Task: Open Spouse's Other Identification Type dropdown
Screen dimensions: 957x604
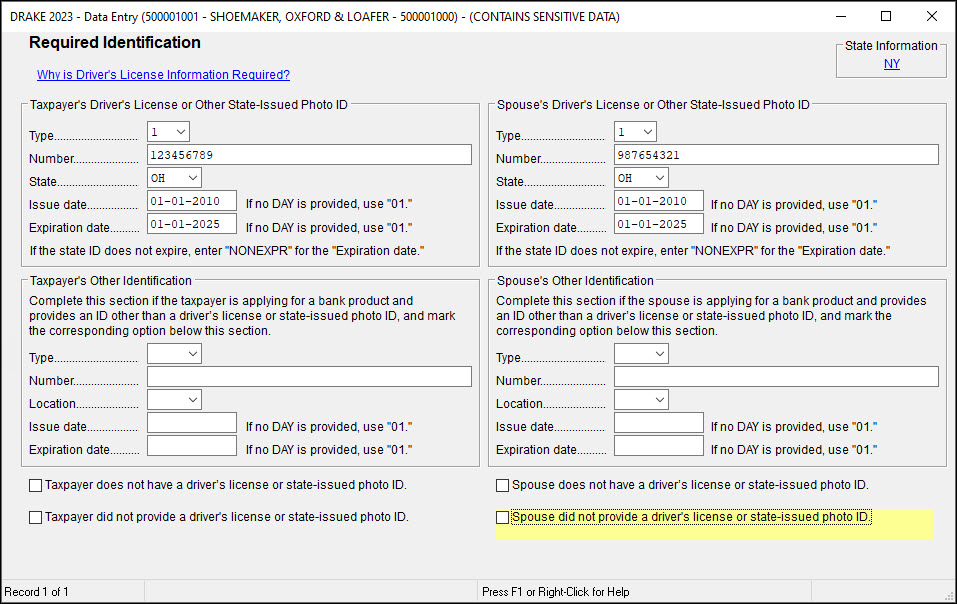Action: (x=641, y=354)
